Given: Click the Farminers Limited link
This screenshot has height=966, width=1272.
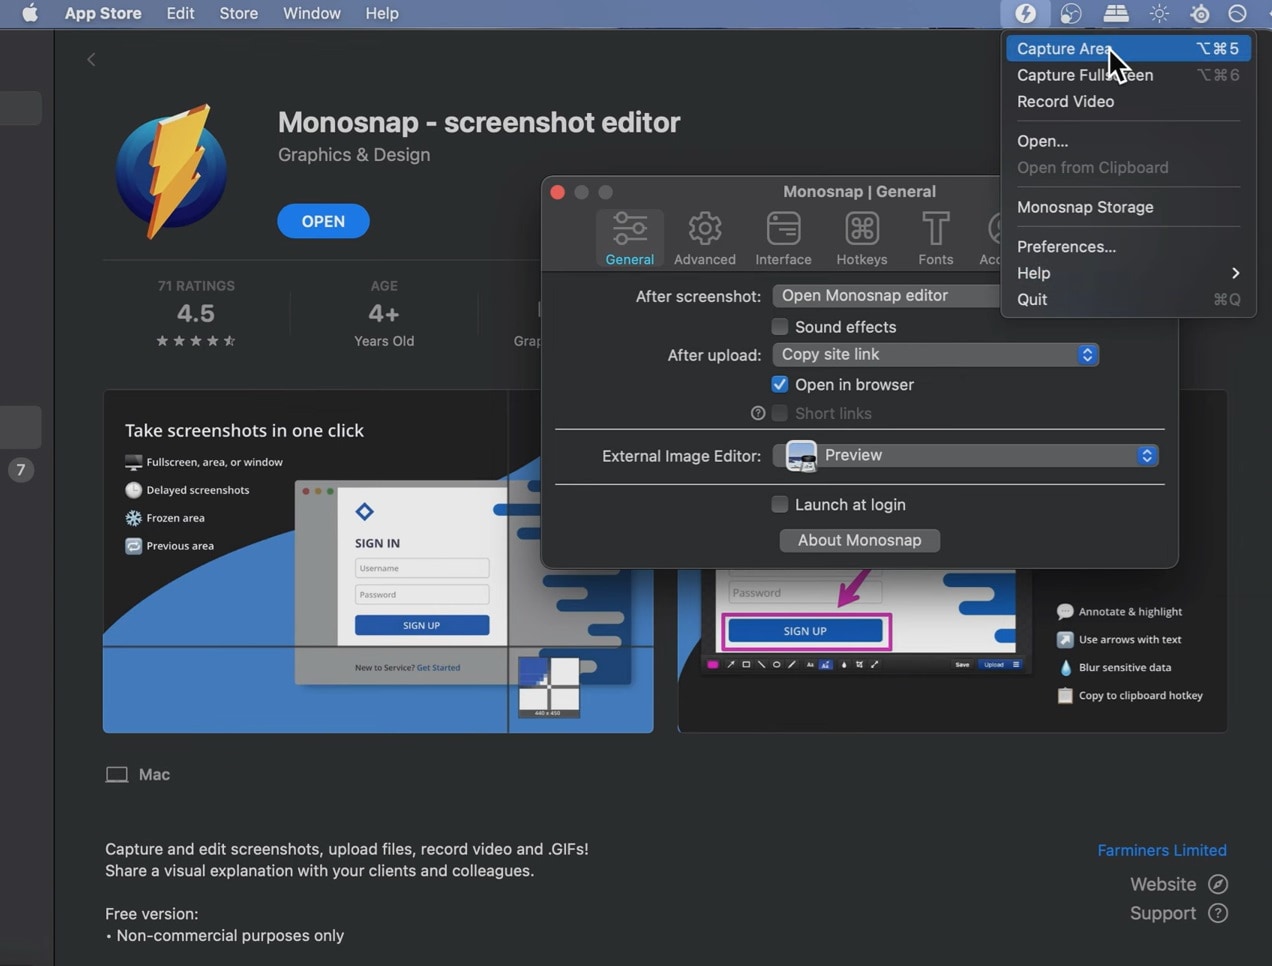Looking at the screenshot, I should 1162,850.
